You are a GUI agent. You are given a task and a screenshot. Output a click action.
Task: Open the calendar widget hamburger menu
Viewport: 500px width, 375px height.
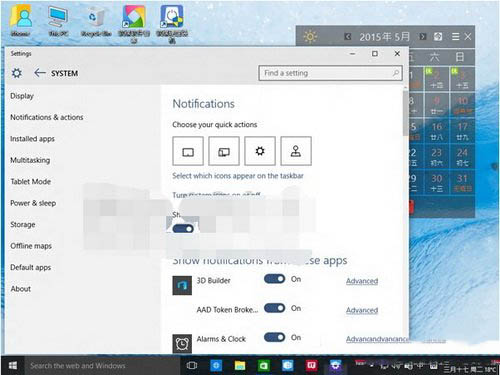[x=455, y=36]
